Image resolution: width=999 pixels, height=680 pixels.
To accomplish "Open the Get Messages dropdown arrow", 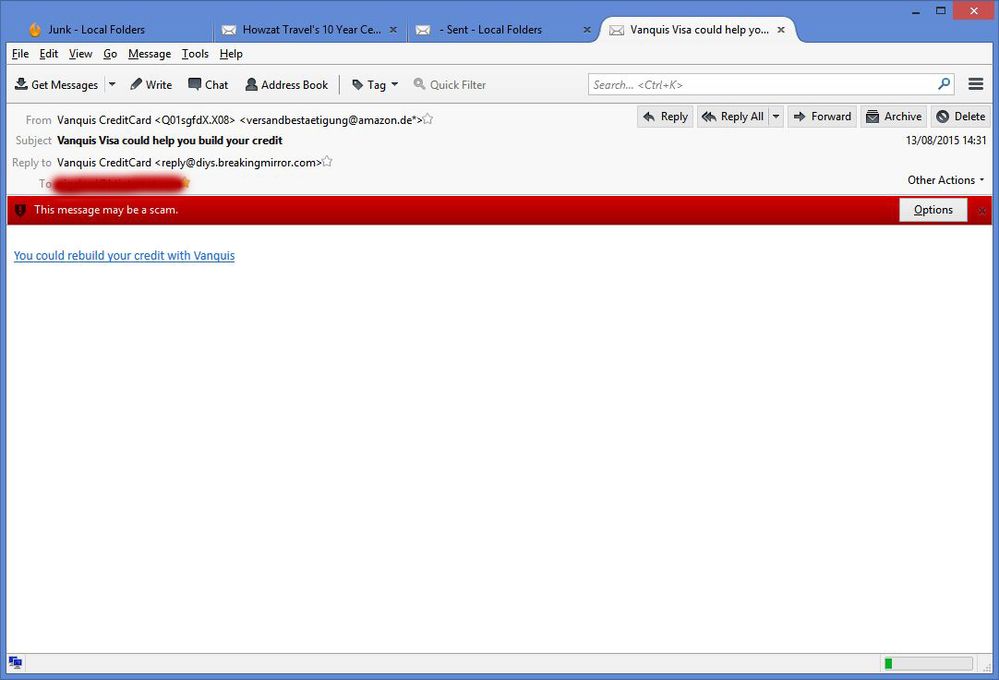I will [112, 84].
